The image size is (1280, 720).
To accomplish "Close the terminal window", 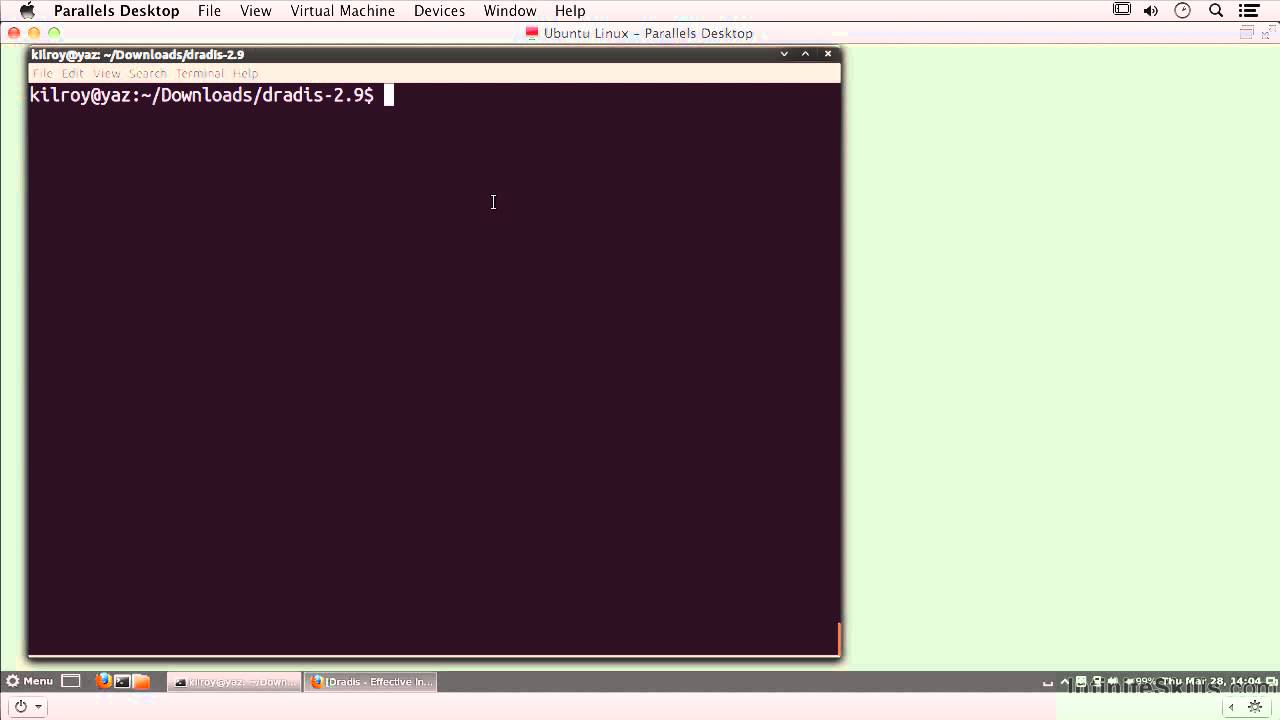I will [x=828, y=54].
